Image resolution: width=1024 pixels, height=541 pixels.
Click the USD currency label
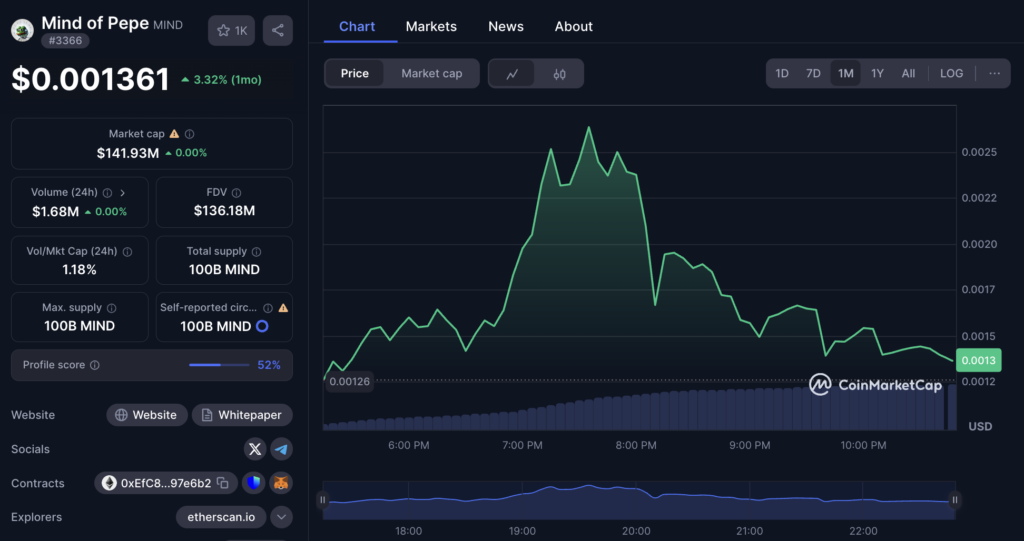click(x=980, y=427)
